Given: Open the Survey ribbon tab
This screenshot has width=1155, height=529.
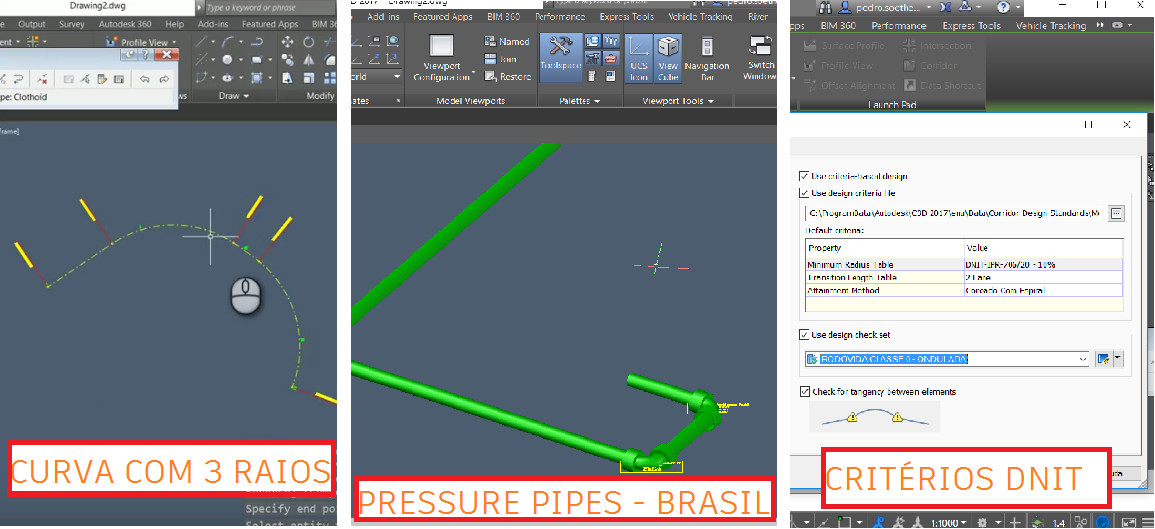Looking at the screenshot, I should click(x=72, y=24).
